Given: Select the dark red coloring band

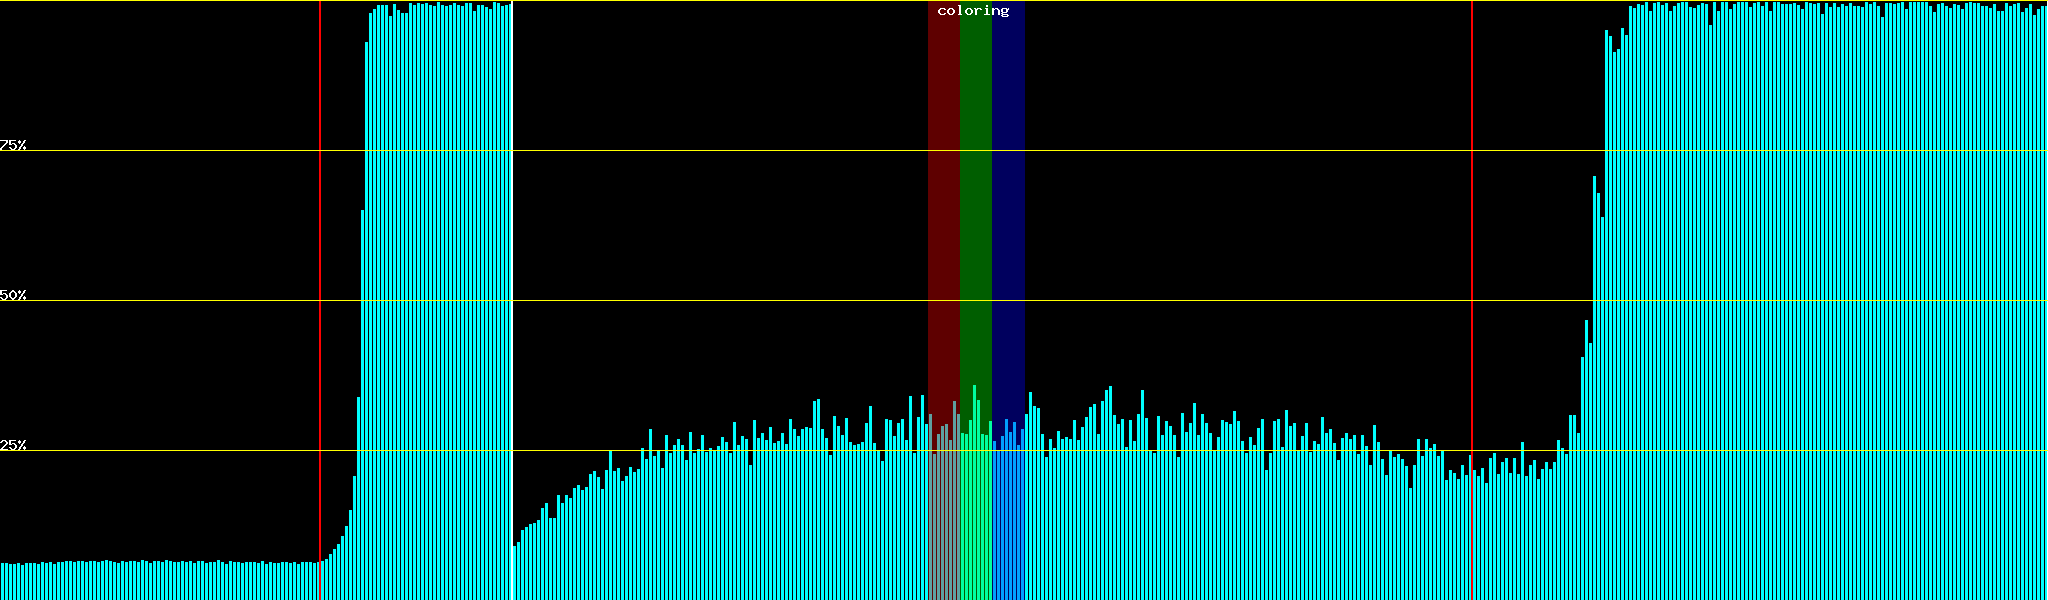Looking at the screenshot, I should (x=943, y=200).
